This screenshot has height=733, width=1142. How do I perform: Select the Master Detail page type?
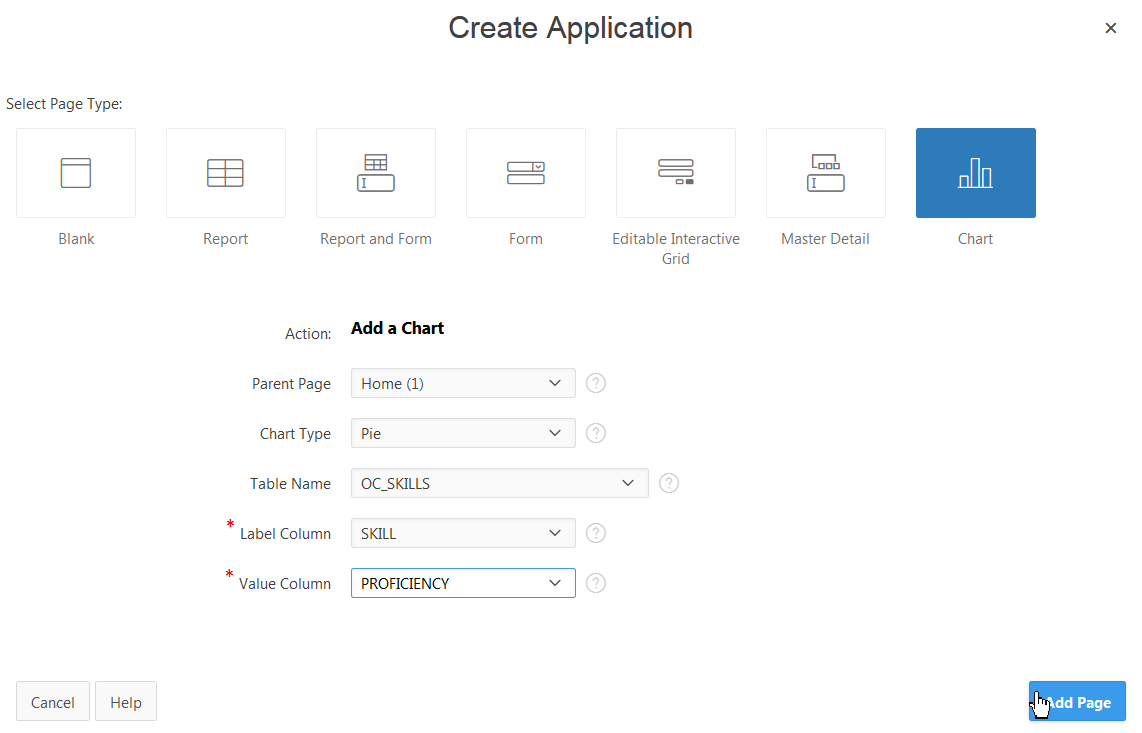[x=825, y=172]
